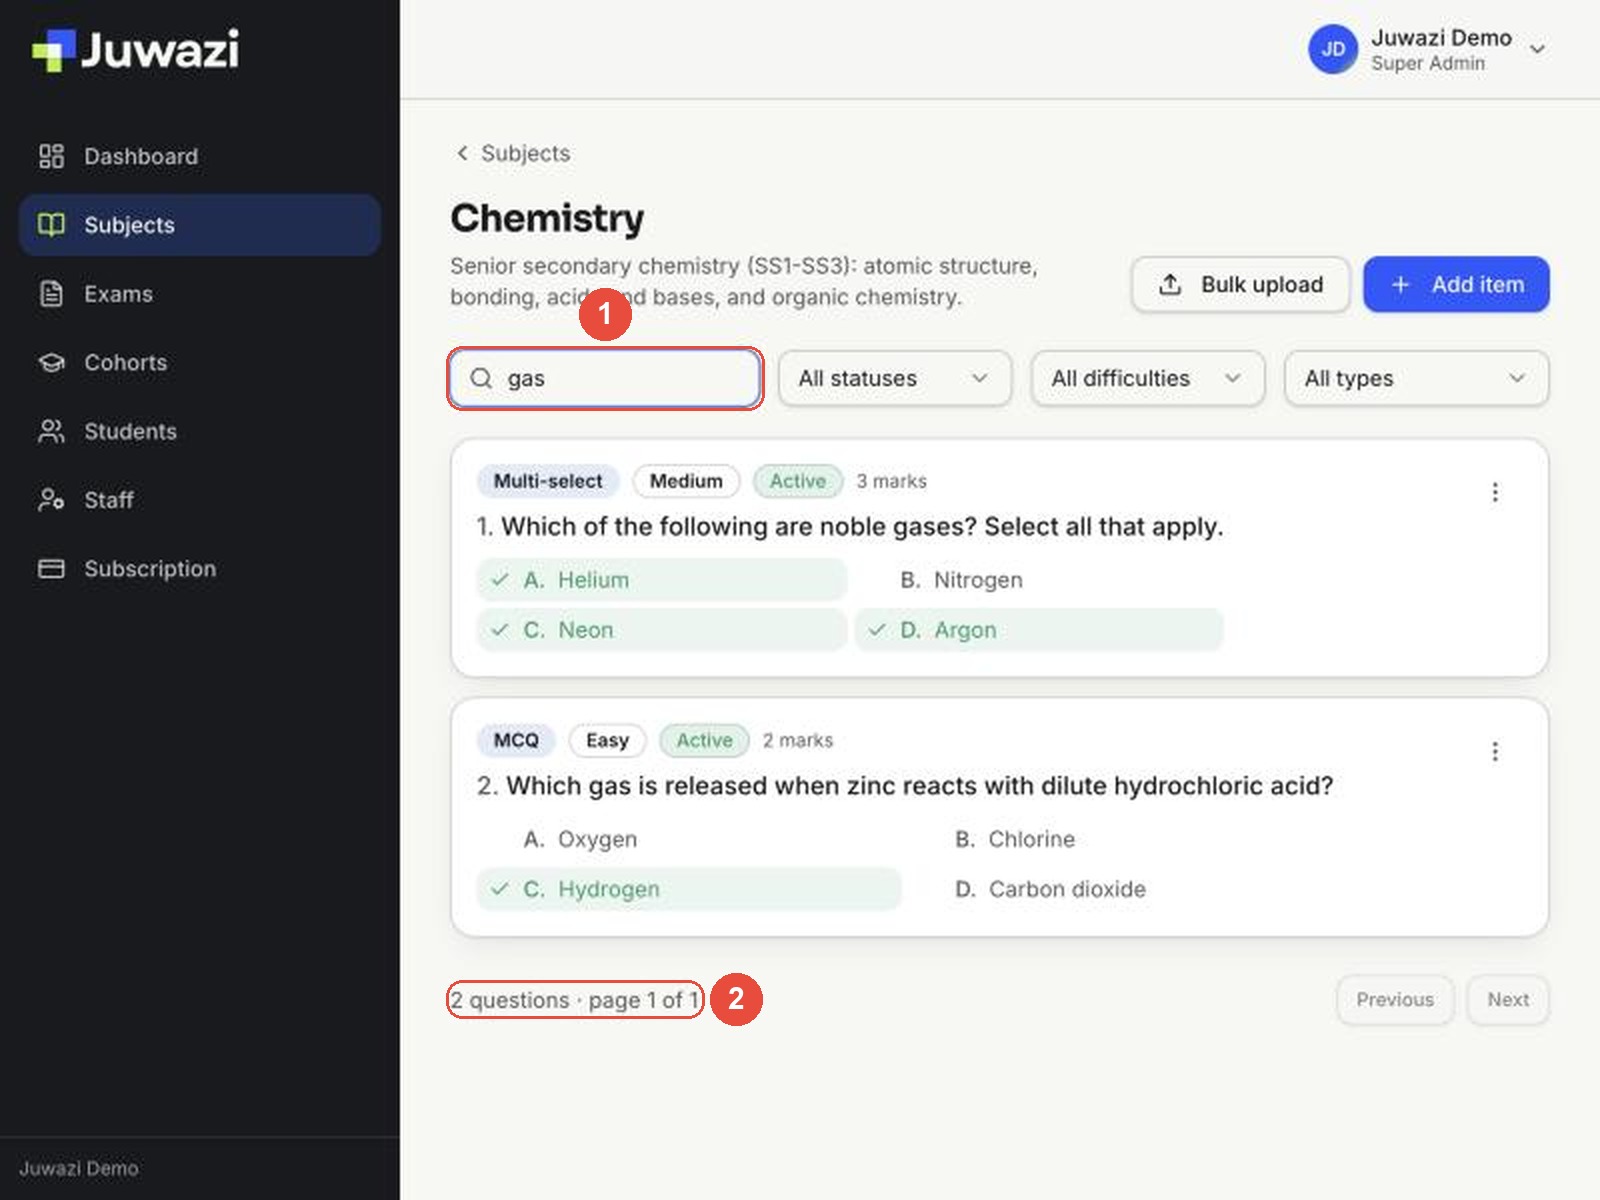Click the Easy difficulty badge
Image resolution: width=1600 pixels, height=1200 pixels.
point(607,740)
